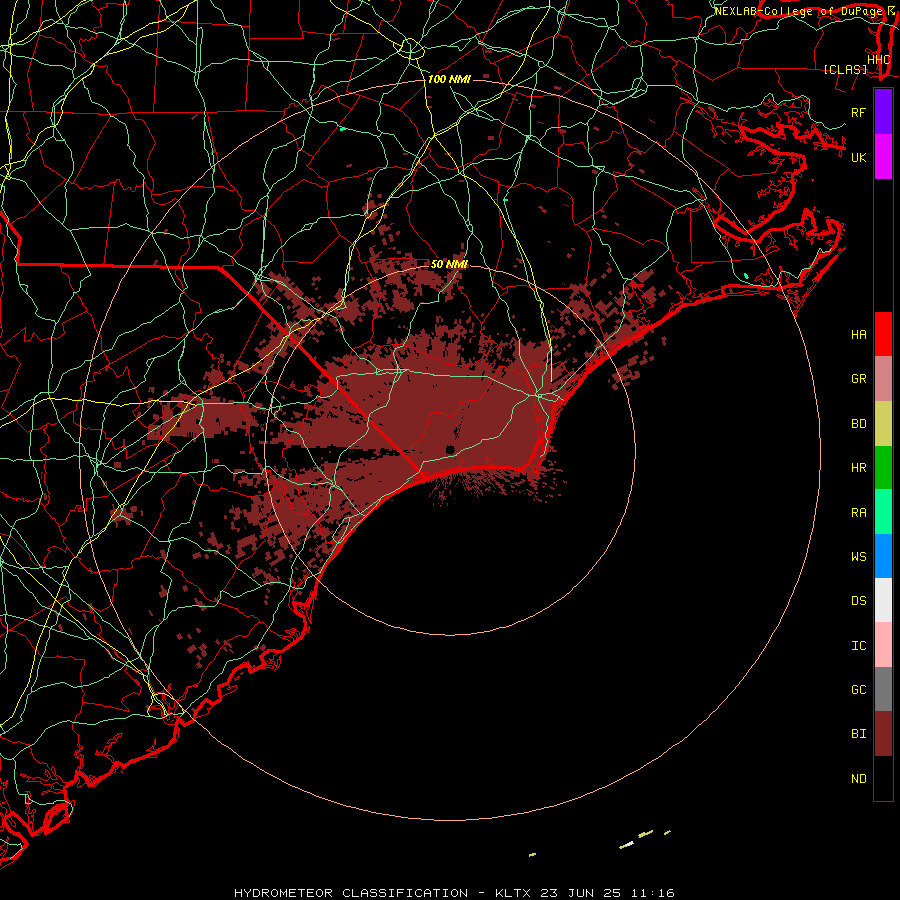The image size is (900, 900).
Task: Click the RF legend label text
Action: point(858,112)
